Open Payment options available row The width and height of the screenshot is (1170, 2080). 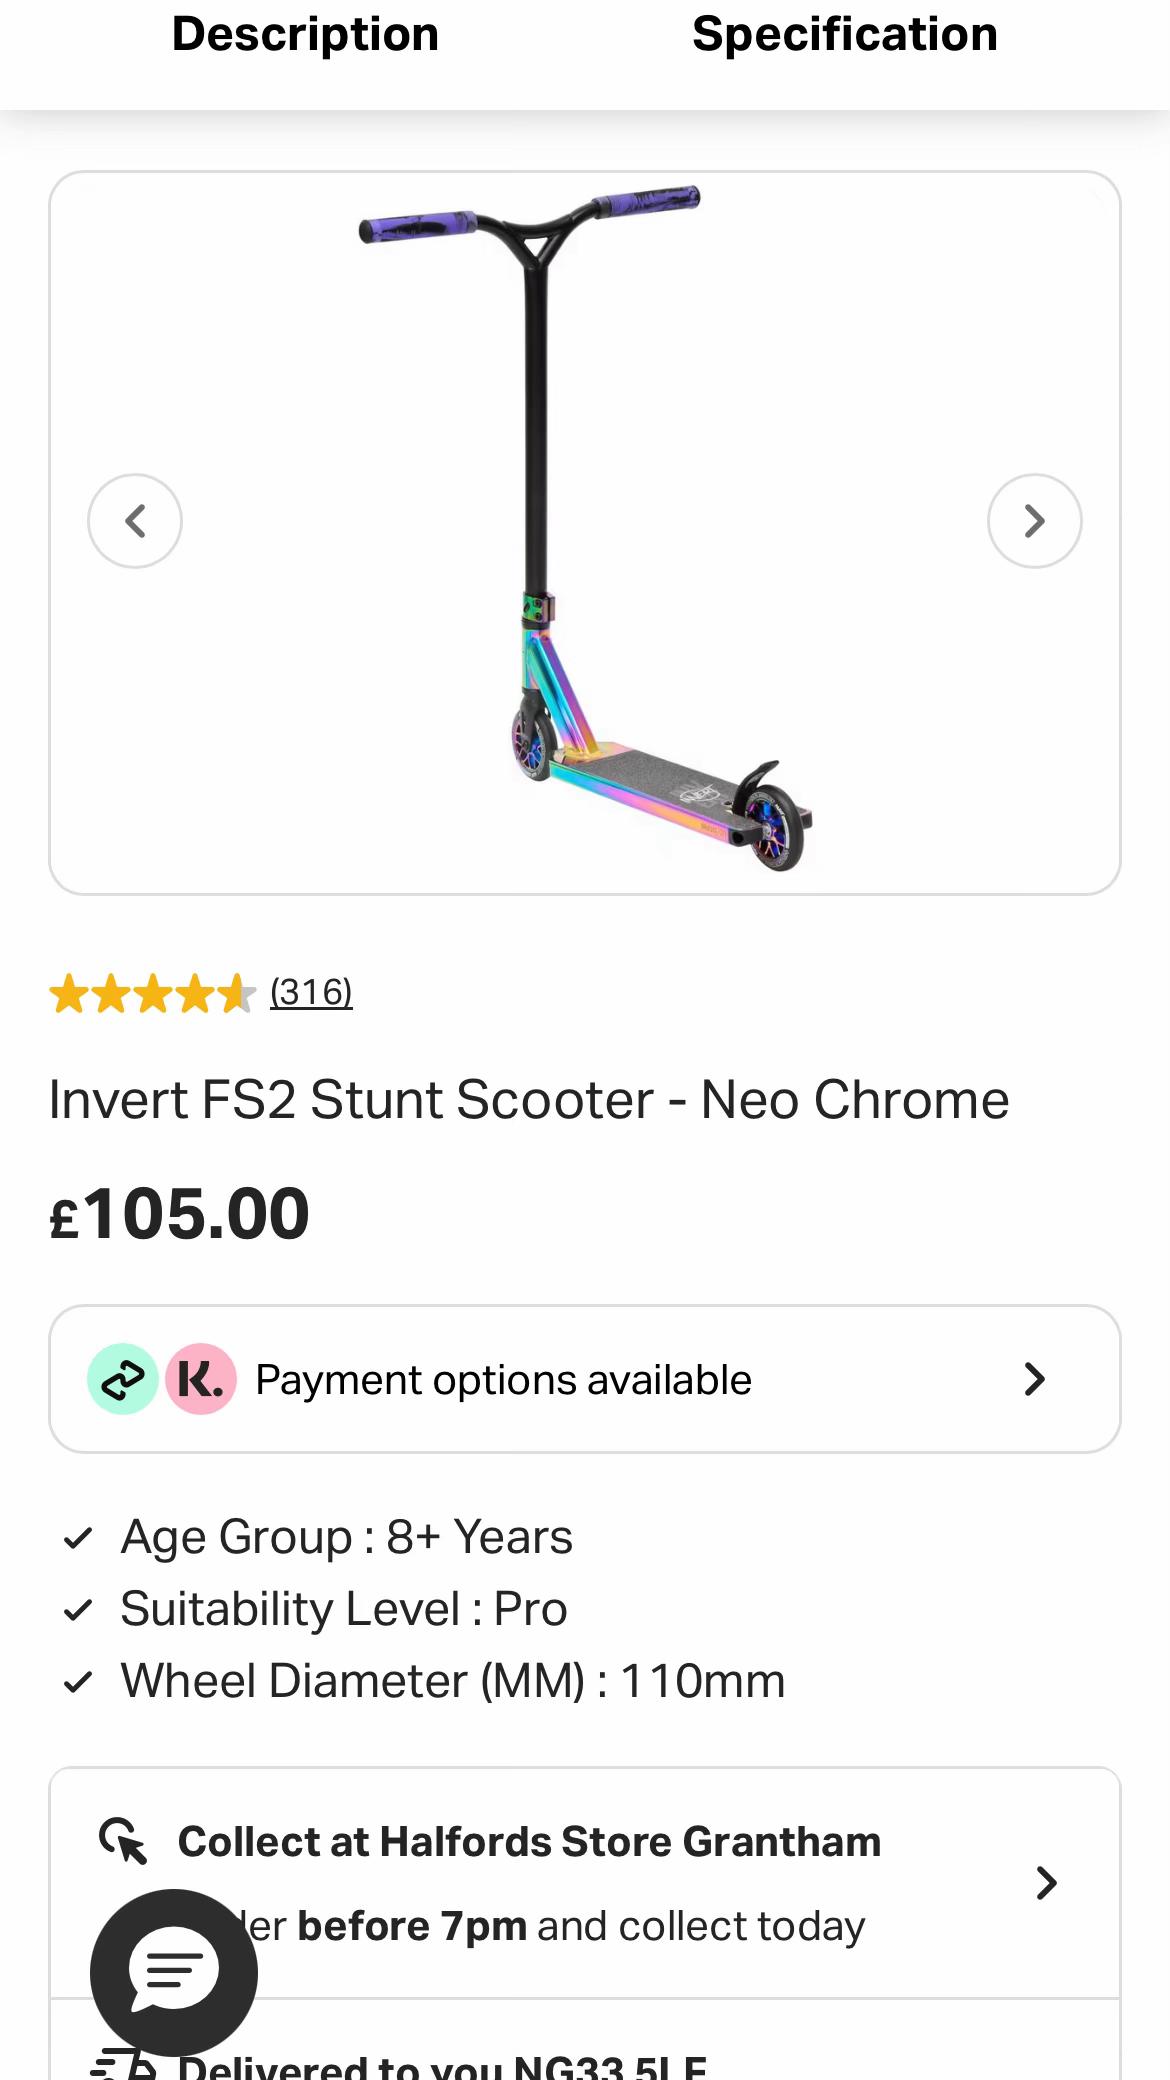[x=585, y=1379]
